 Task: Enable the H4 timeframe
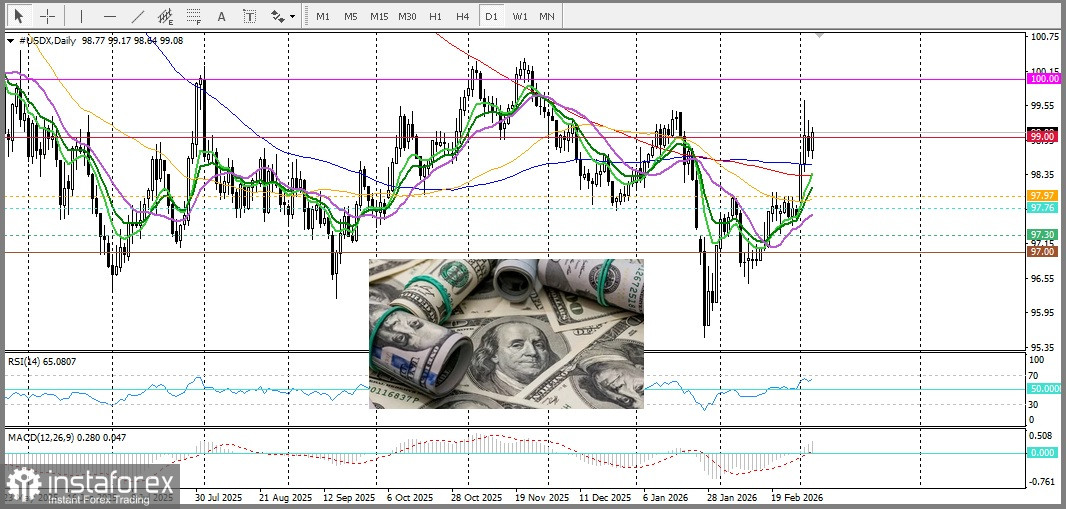click(x=462, y=17)
